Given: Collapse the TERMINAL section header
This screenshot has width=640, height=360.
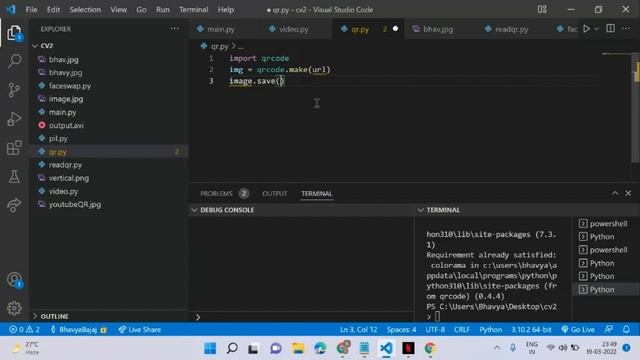Looking at the screenshot, I should coord(527,210).
